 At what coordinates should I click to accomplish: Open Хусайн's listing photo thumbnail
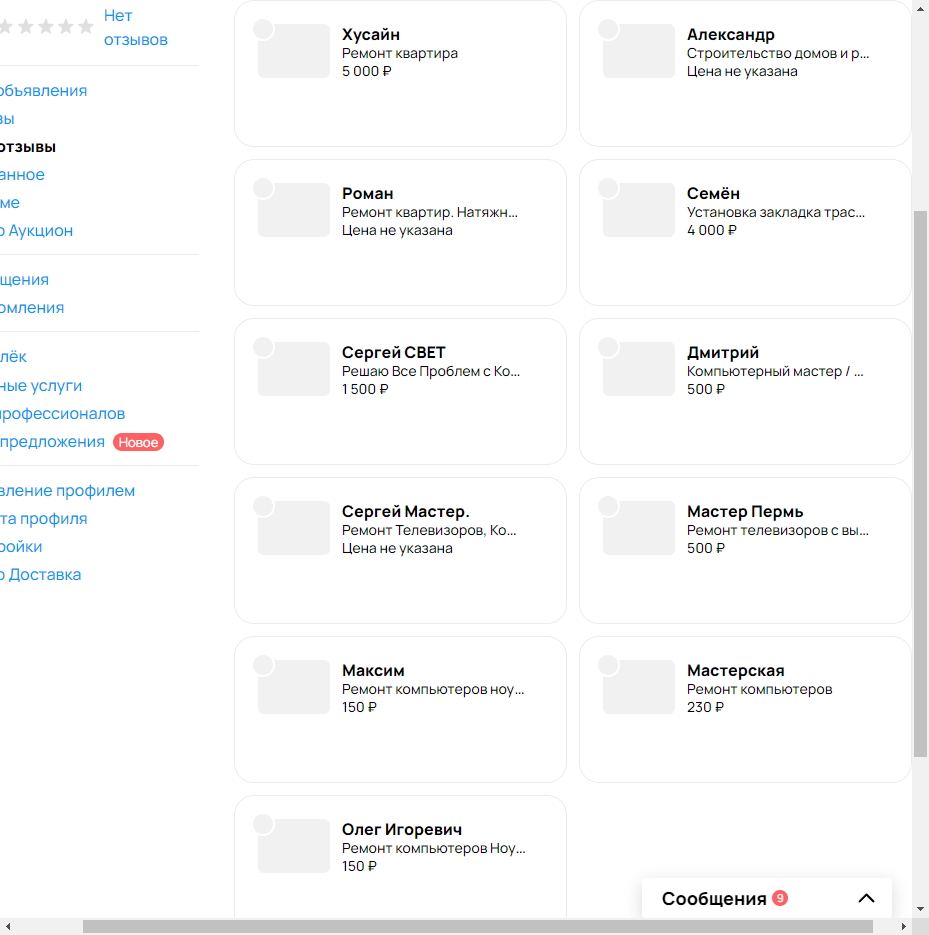pyautogui.click(x=293, y=51)
